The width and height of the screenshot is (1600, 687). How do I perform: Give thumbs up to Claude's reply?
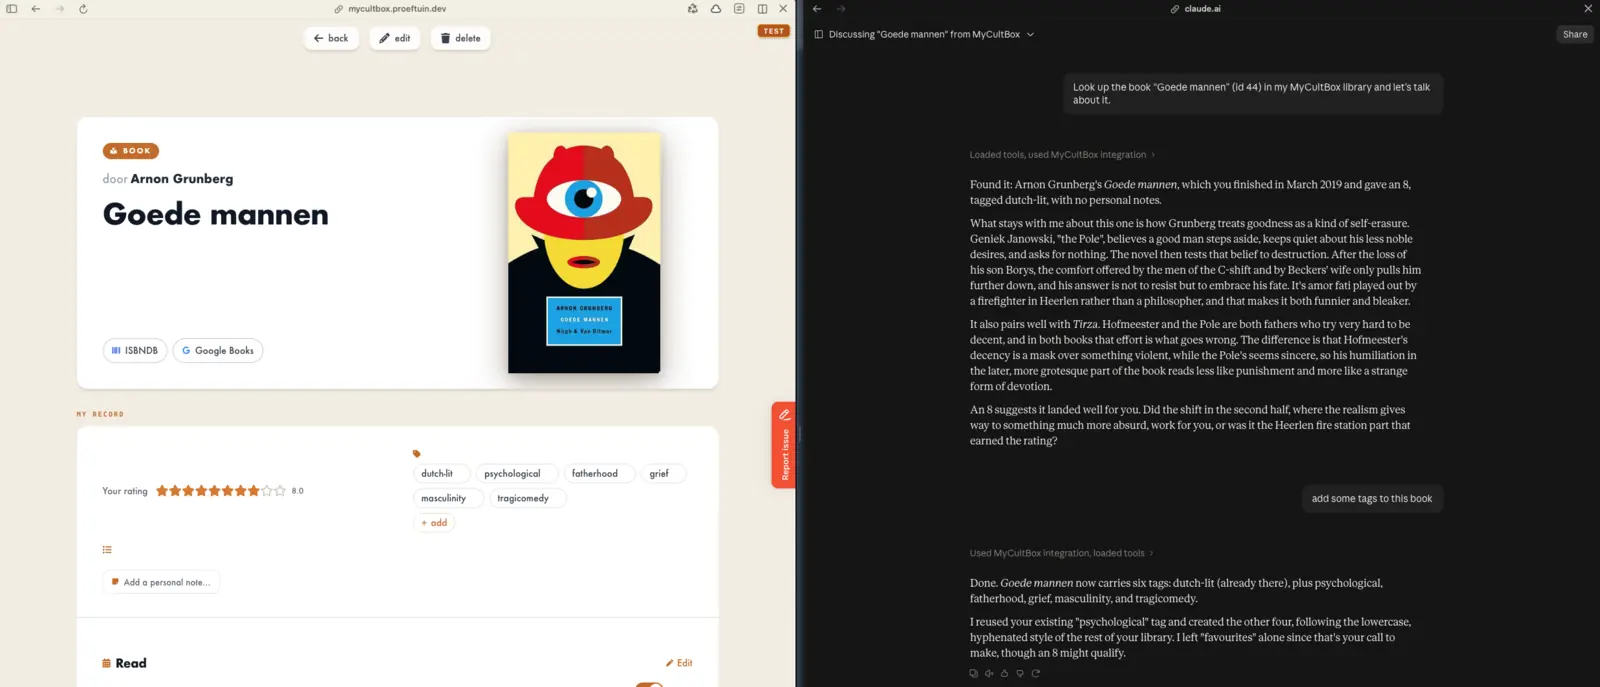pos(1004,673)
